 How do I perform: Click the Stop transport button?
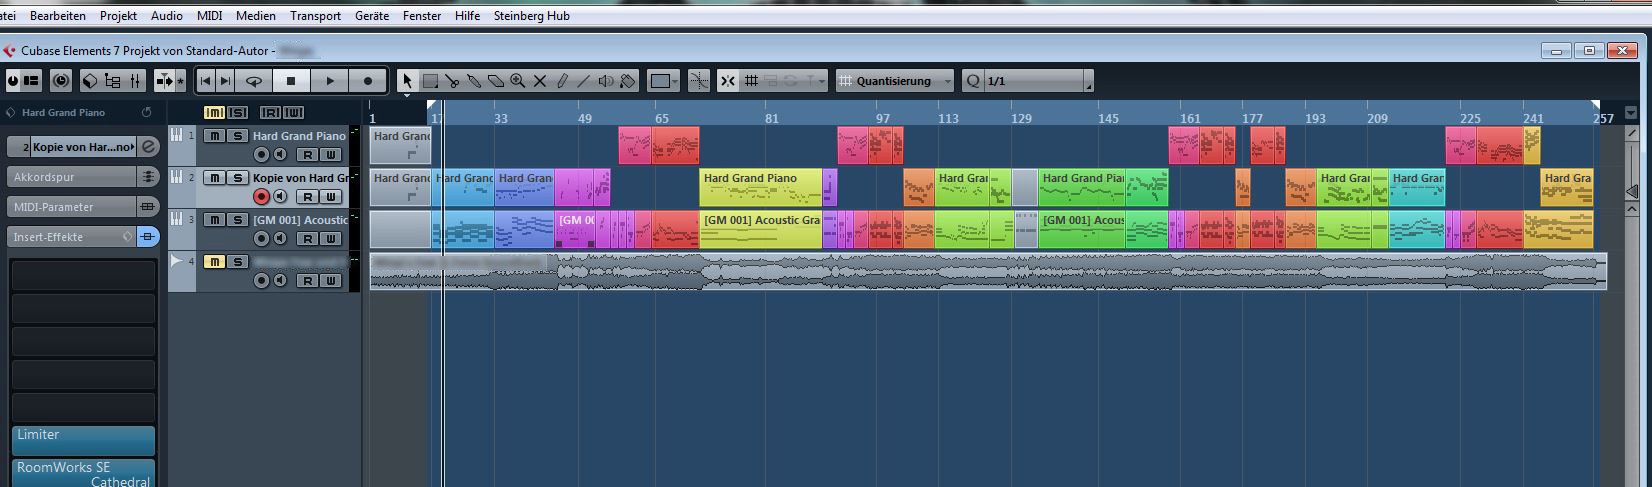(x=291, y=81)
